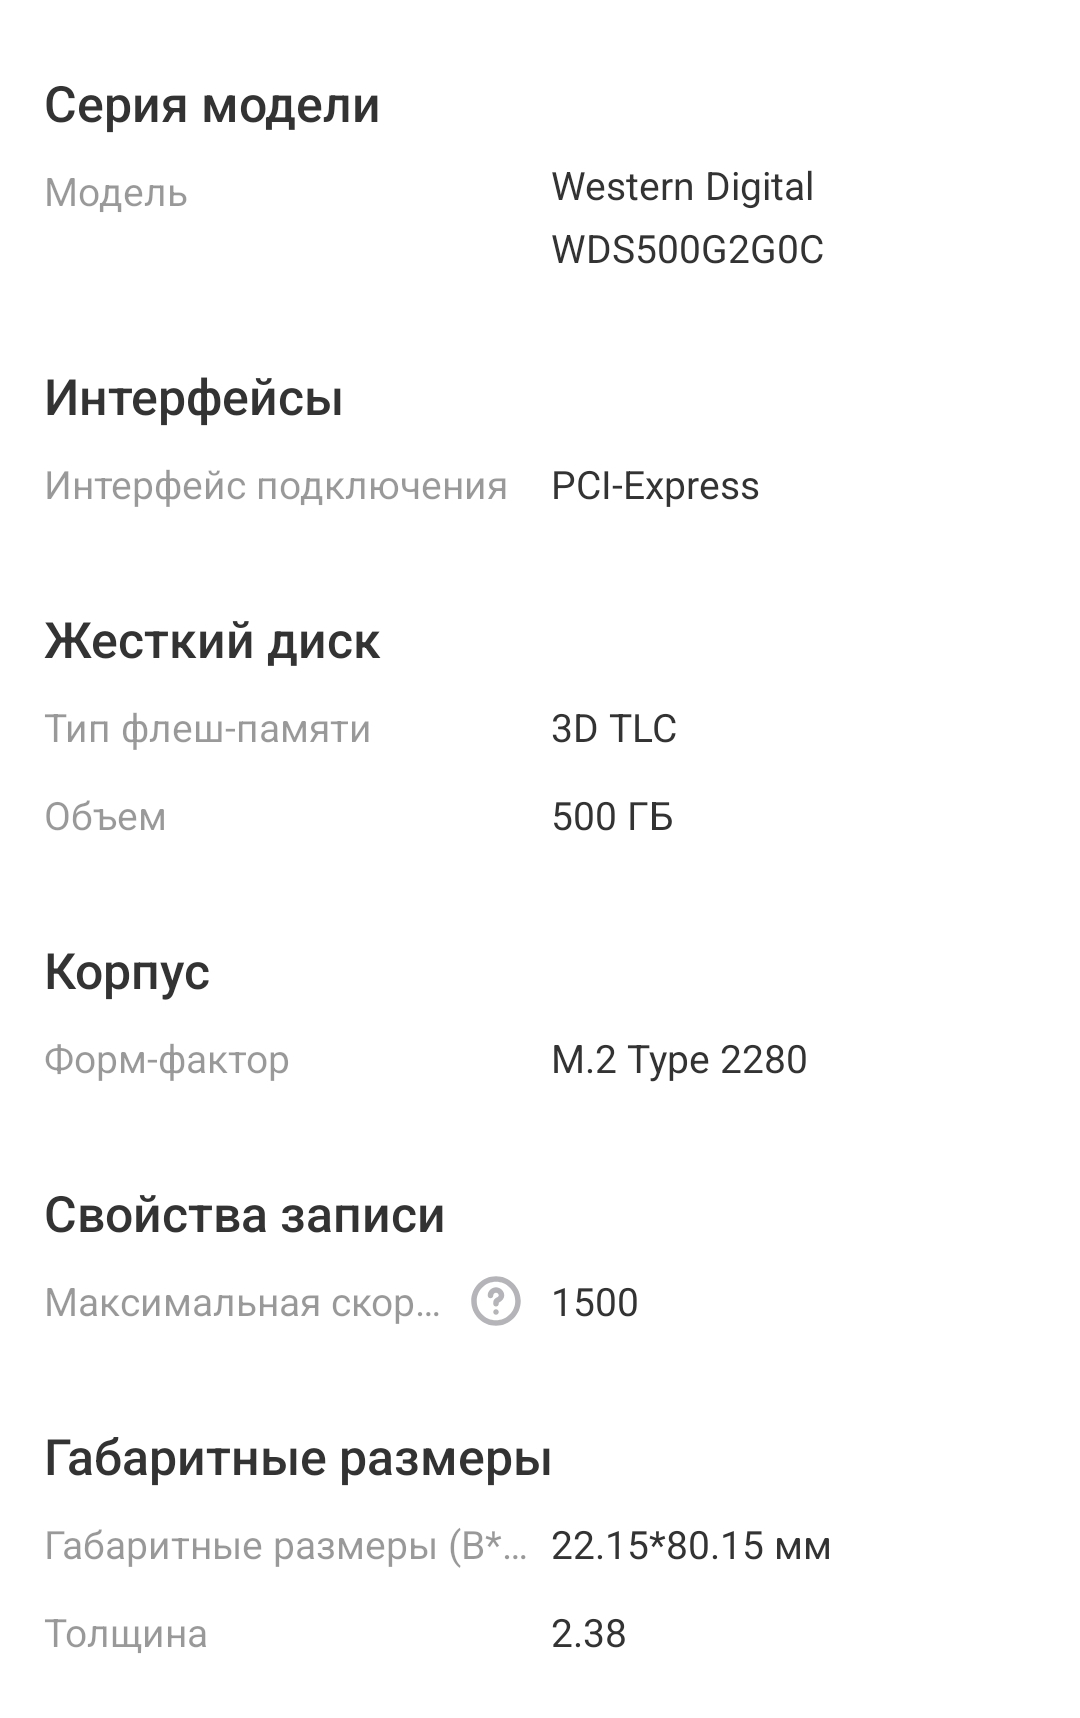The width and height of the screenshot is (1080, 1718).
Task: Click the "Объем" spec label
Action: tap(106, 817)
